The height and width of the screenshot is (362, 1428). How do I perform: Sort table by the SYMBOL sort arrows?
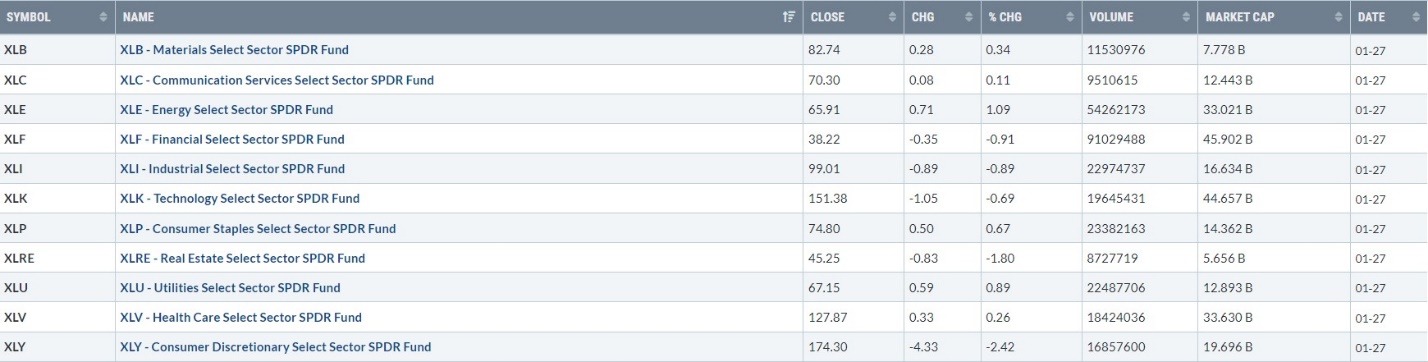click(x=103, y=18)
